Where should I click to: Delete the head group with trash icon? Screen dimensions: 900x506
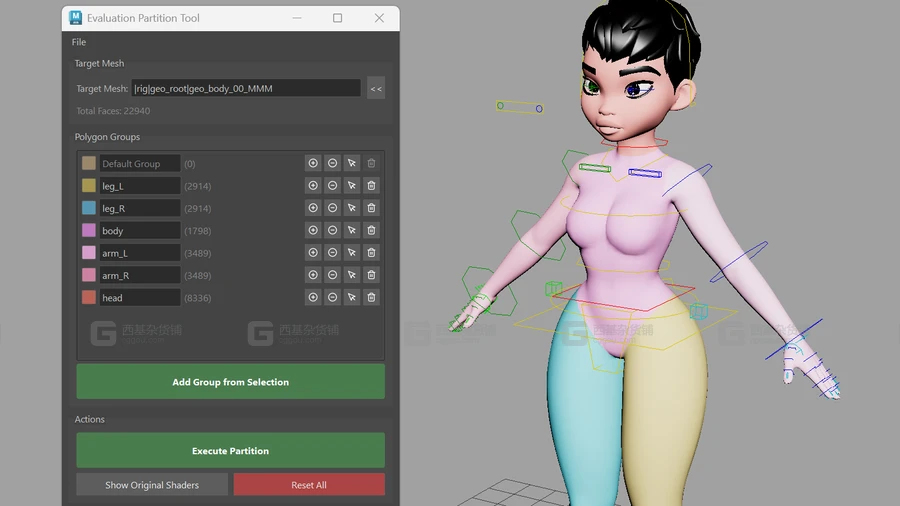371,298
